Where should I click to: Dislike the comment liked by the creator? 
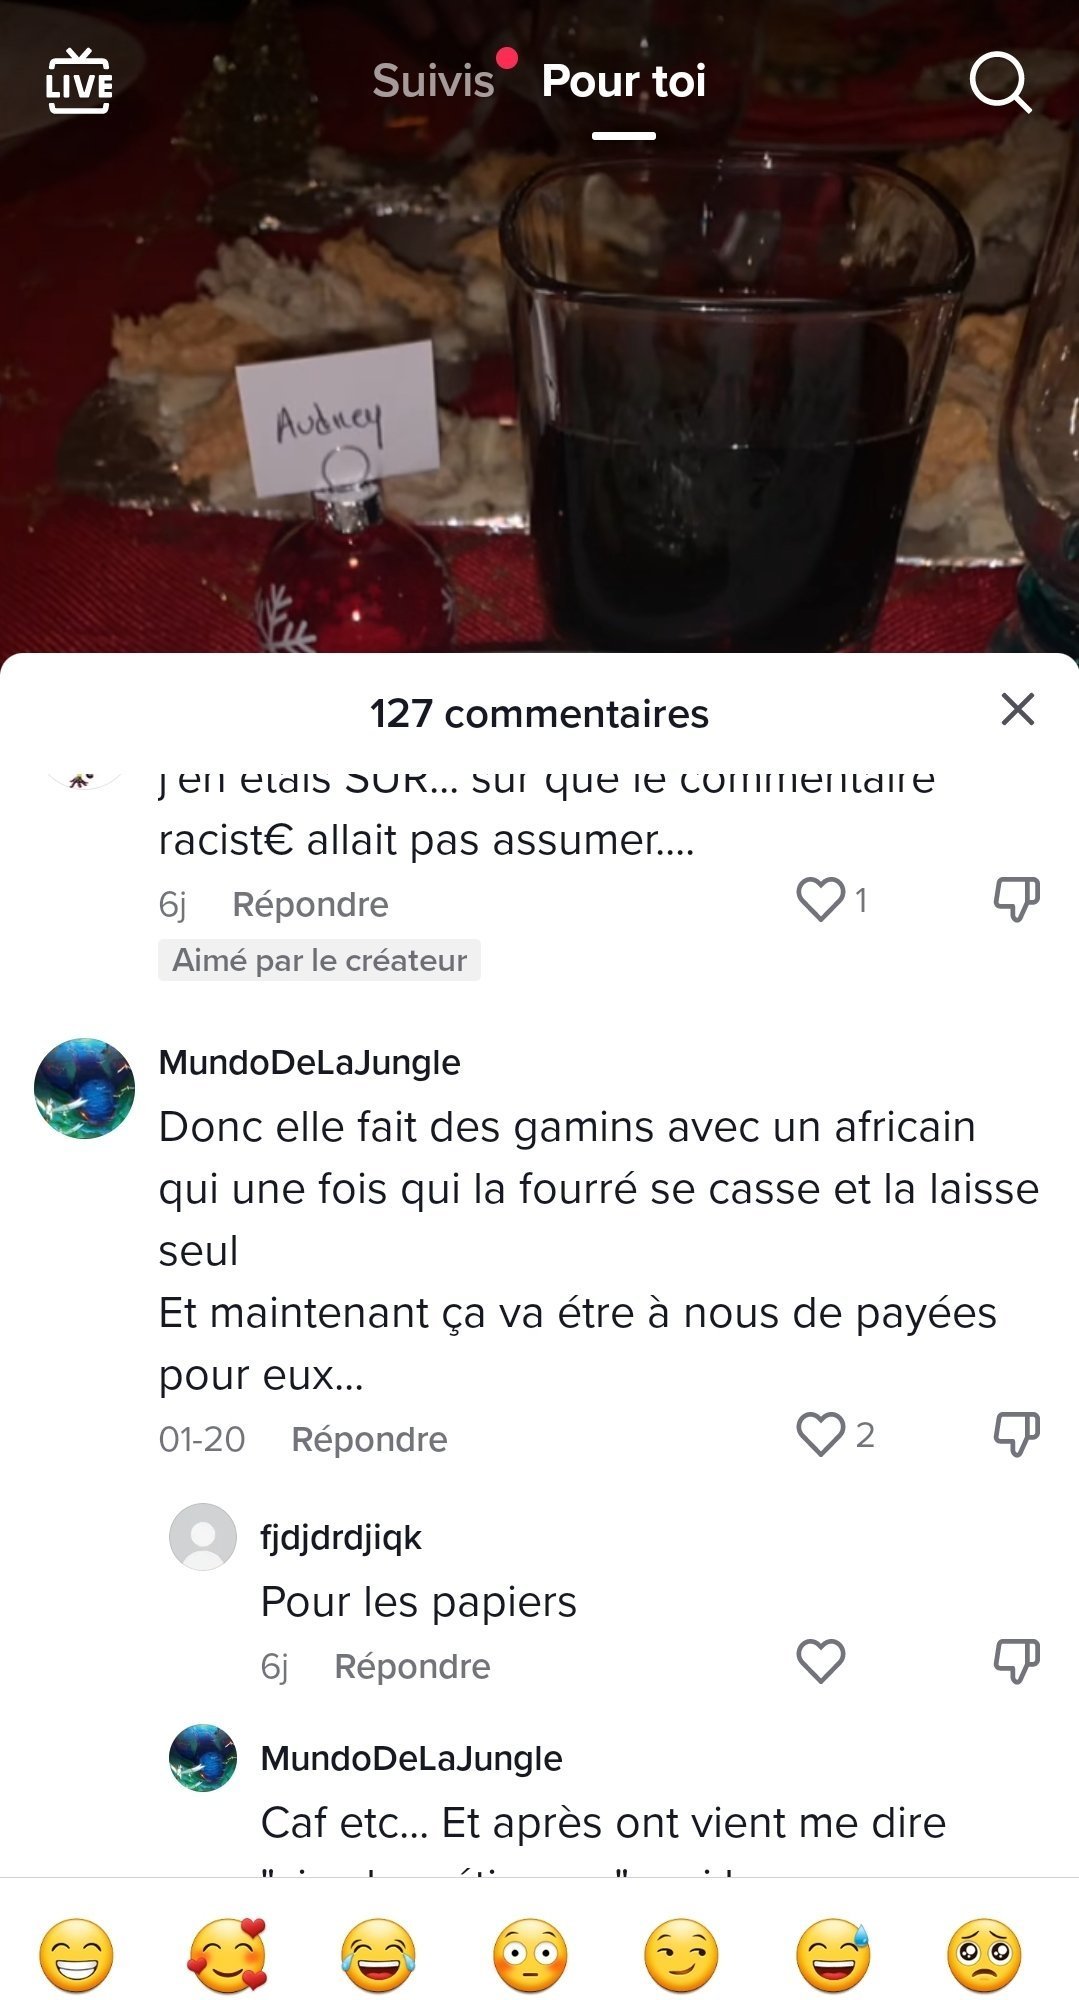(1016, 899)
